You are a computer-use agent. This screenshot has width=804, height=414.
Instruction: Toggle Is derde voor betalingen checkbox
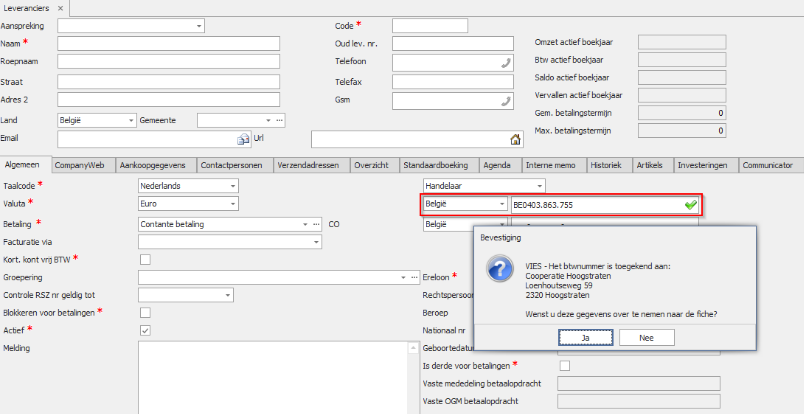coord(565,366)
